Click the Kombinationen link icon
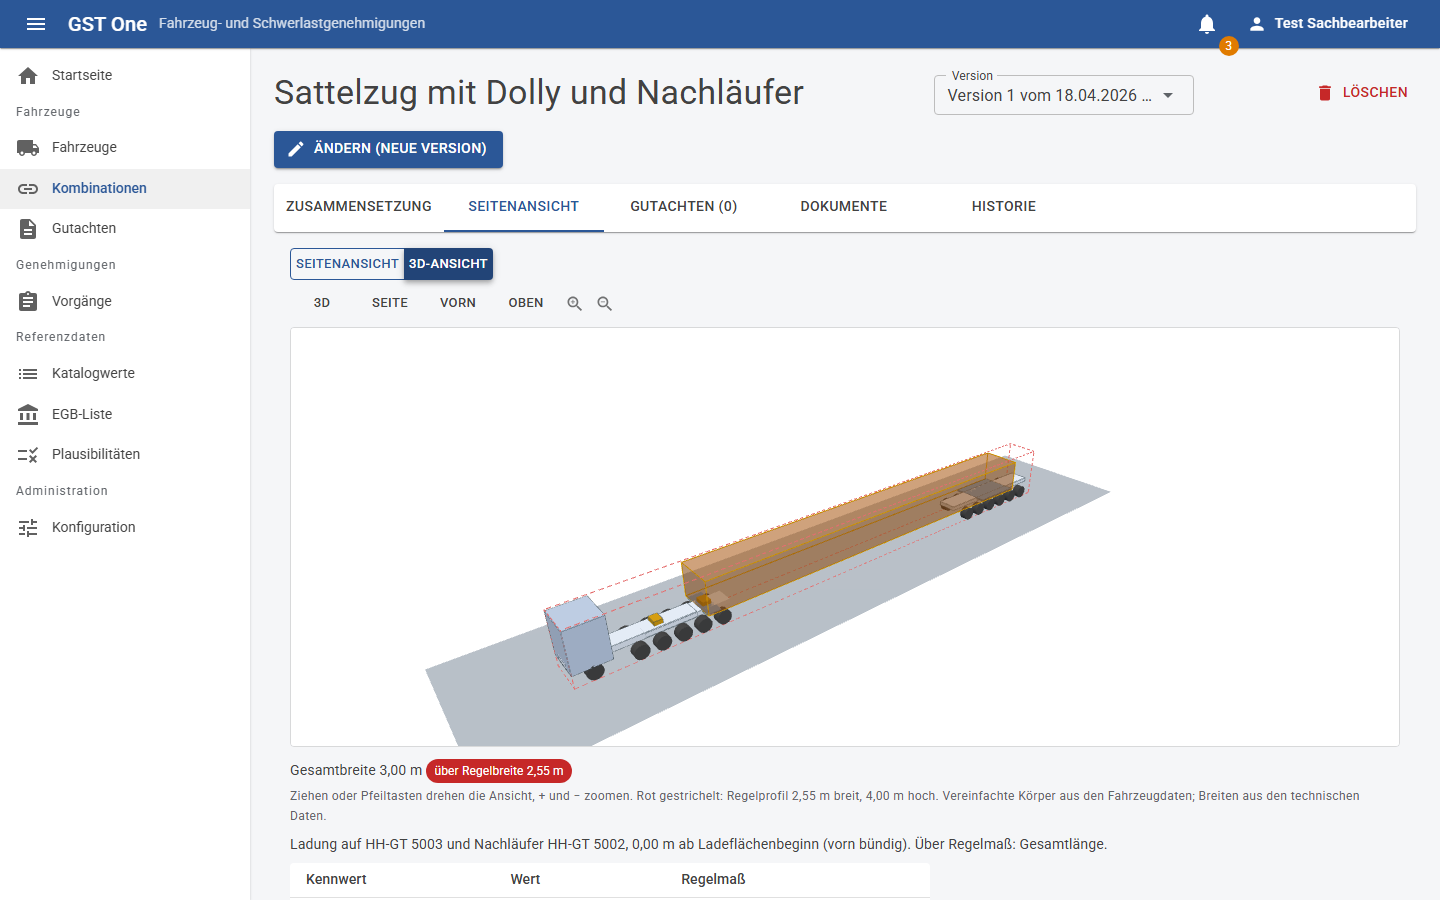Screen dimensions: 1440x900 [x=28, y=189]
